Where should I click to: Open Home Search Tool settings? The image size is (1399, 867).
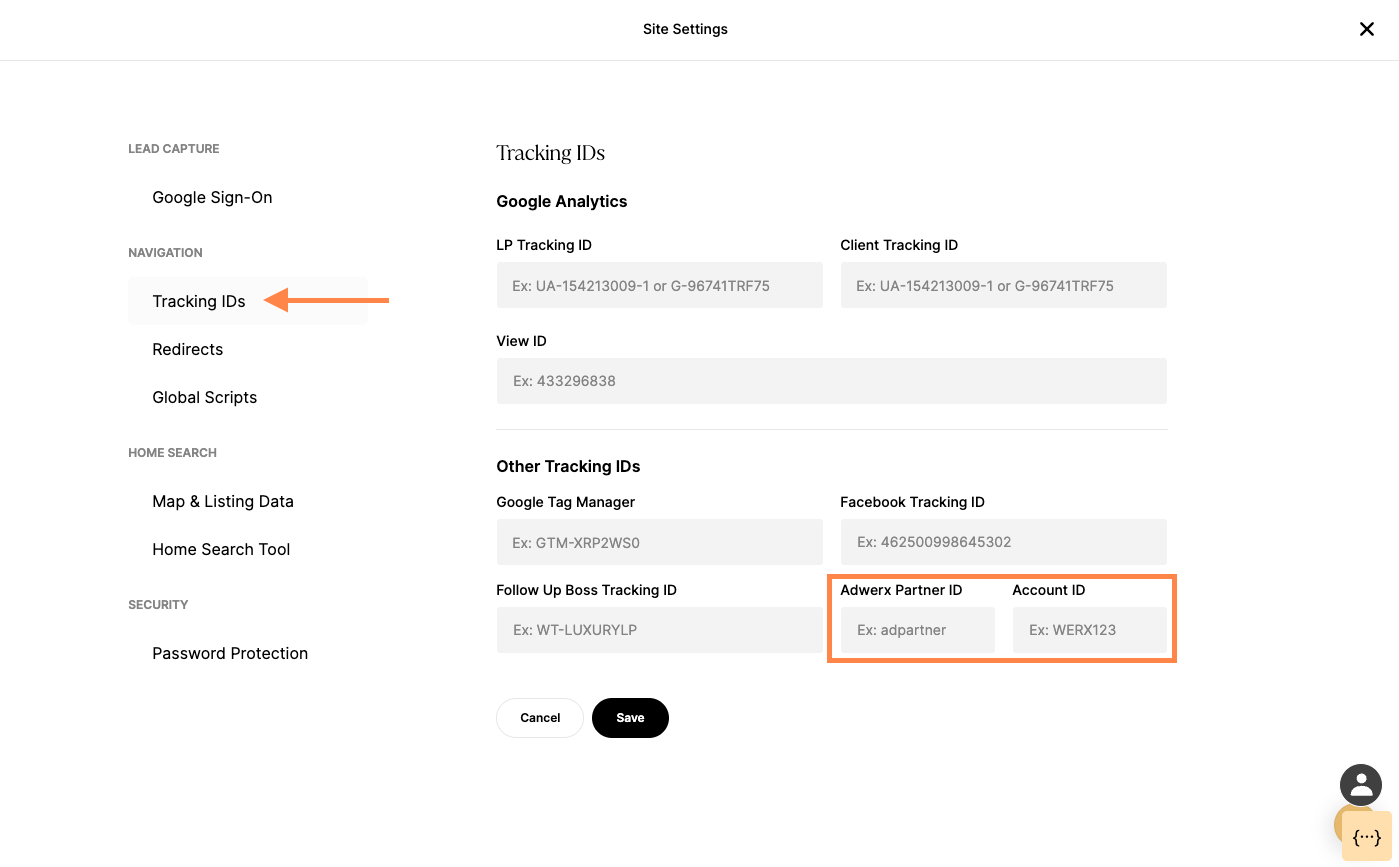[x=221, y=549]
